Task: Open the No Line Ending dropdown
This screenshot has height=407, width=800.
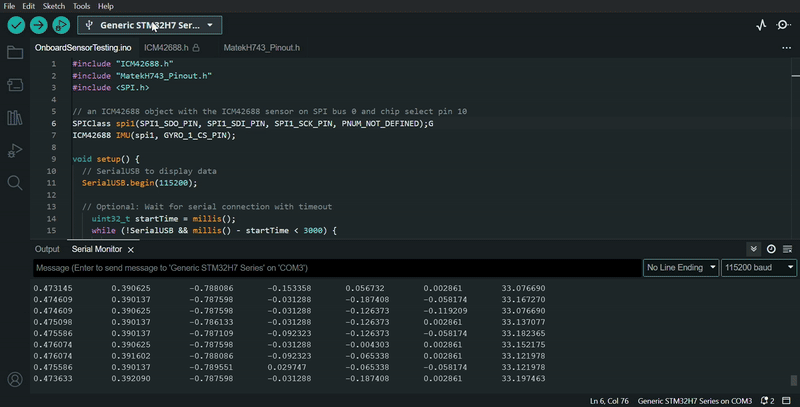Action: pyautogui.click(x=681, y=268)
